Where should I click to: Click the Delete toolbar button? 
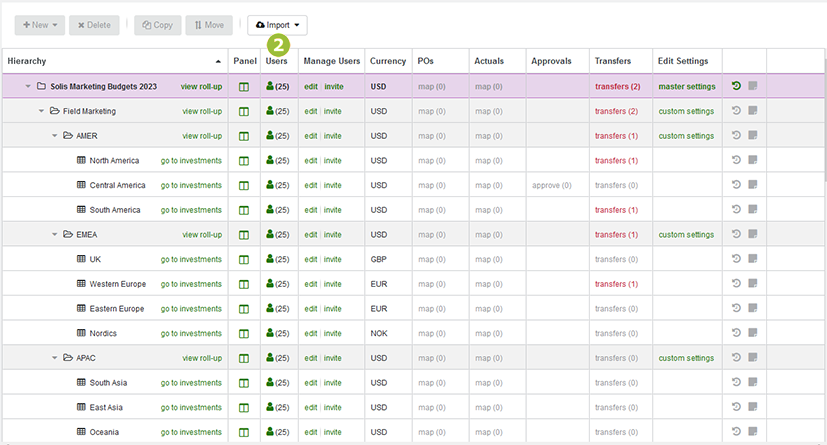tap(94, 25)
